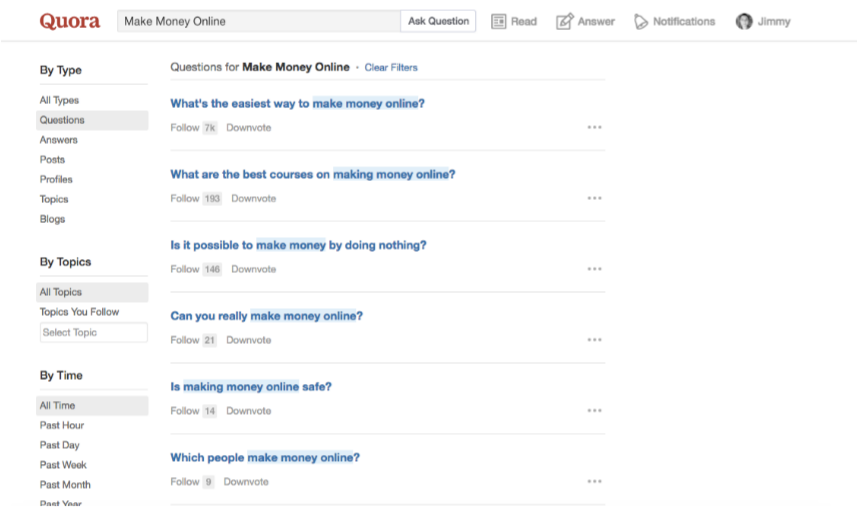Image resolution: width=857 pixels, height=512 pixels.
Task: Filter results by Profiles
Action: pos(56,179)
